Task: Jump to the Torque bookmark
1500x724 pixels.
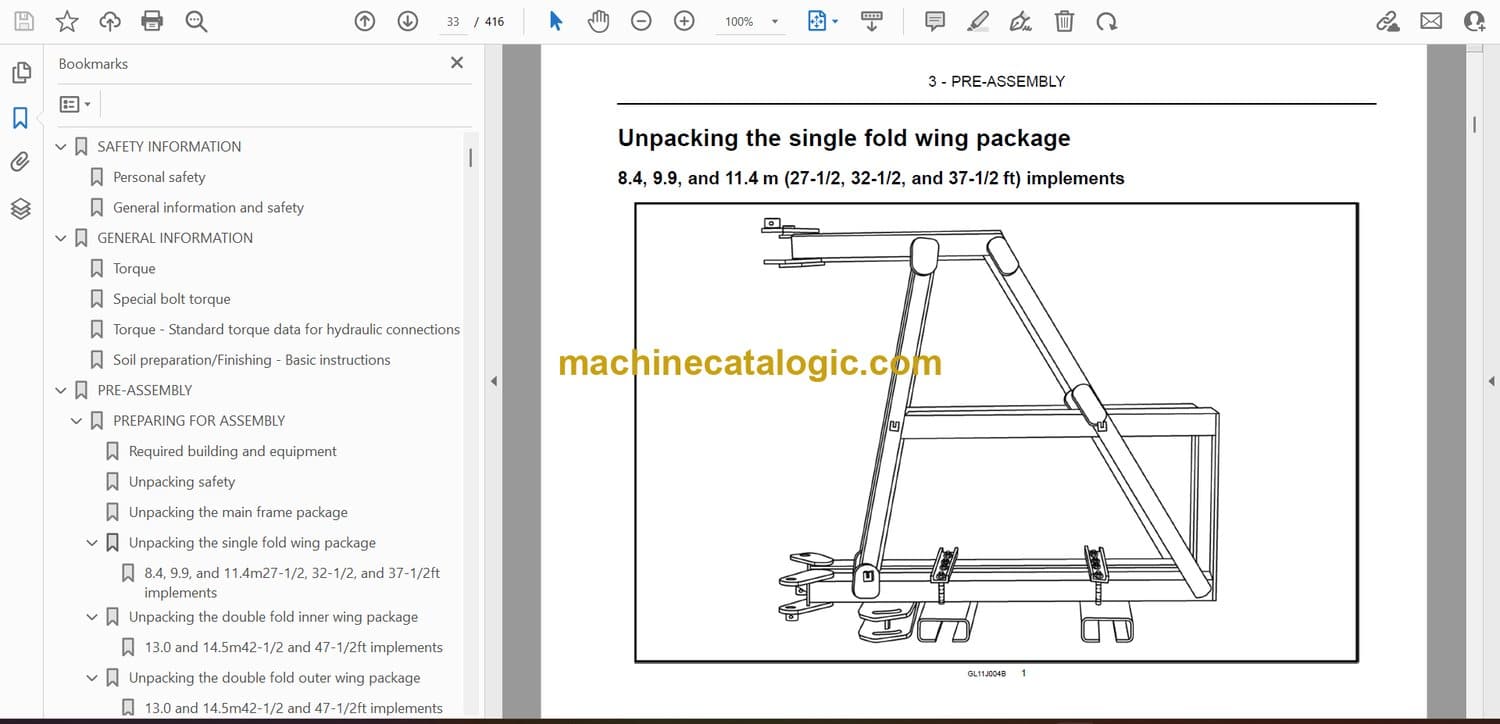Action: coord(134,268)
